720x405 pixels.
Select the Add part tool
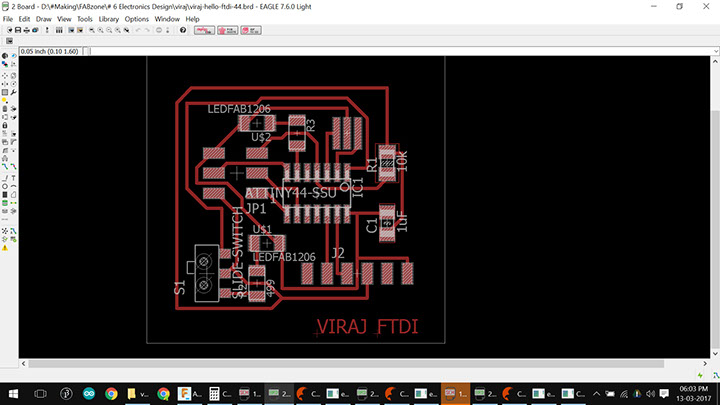coord(13,109)
